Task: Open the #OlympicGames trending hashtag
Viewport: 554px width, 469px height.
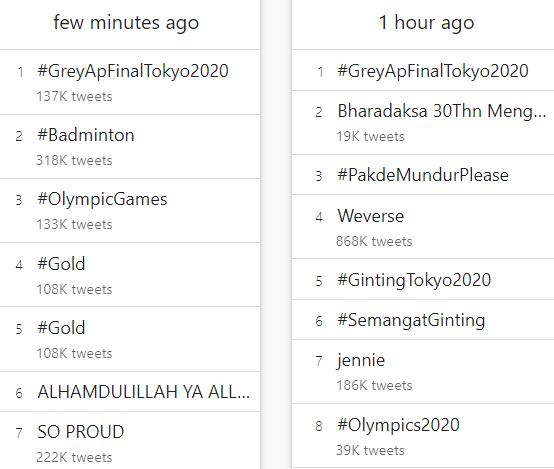Action: [x=102, y=199]
